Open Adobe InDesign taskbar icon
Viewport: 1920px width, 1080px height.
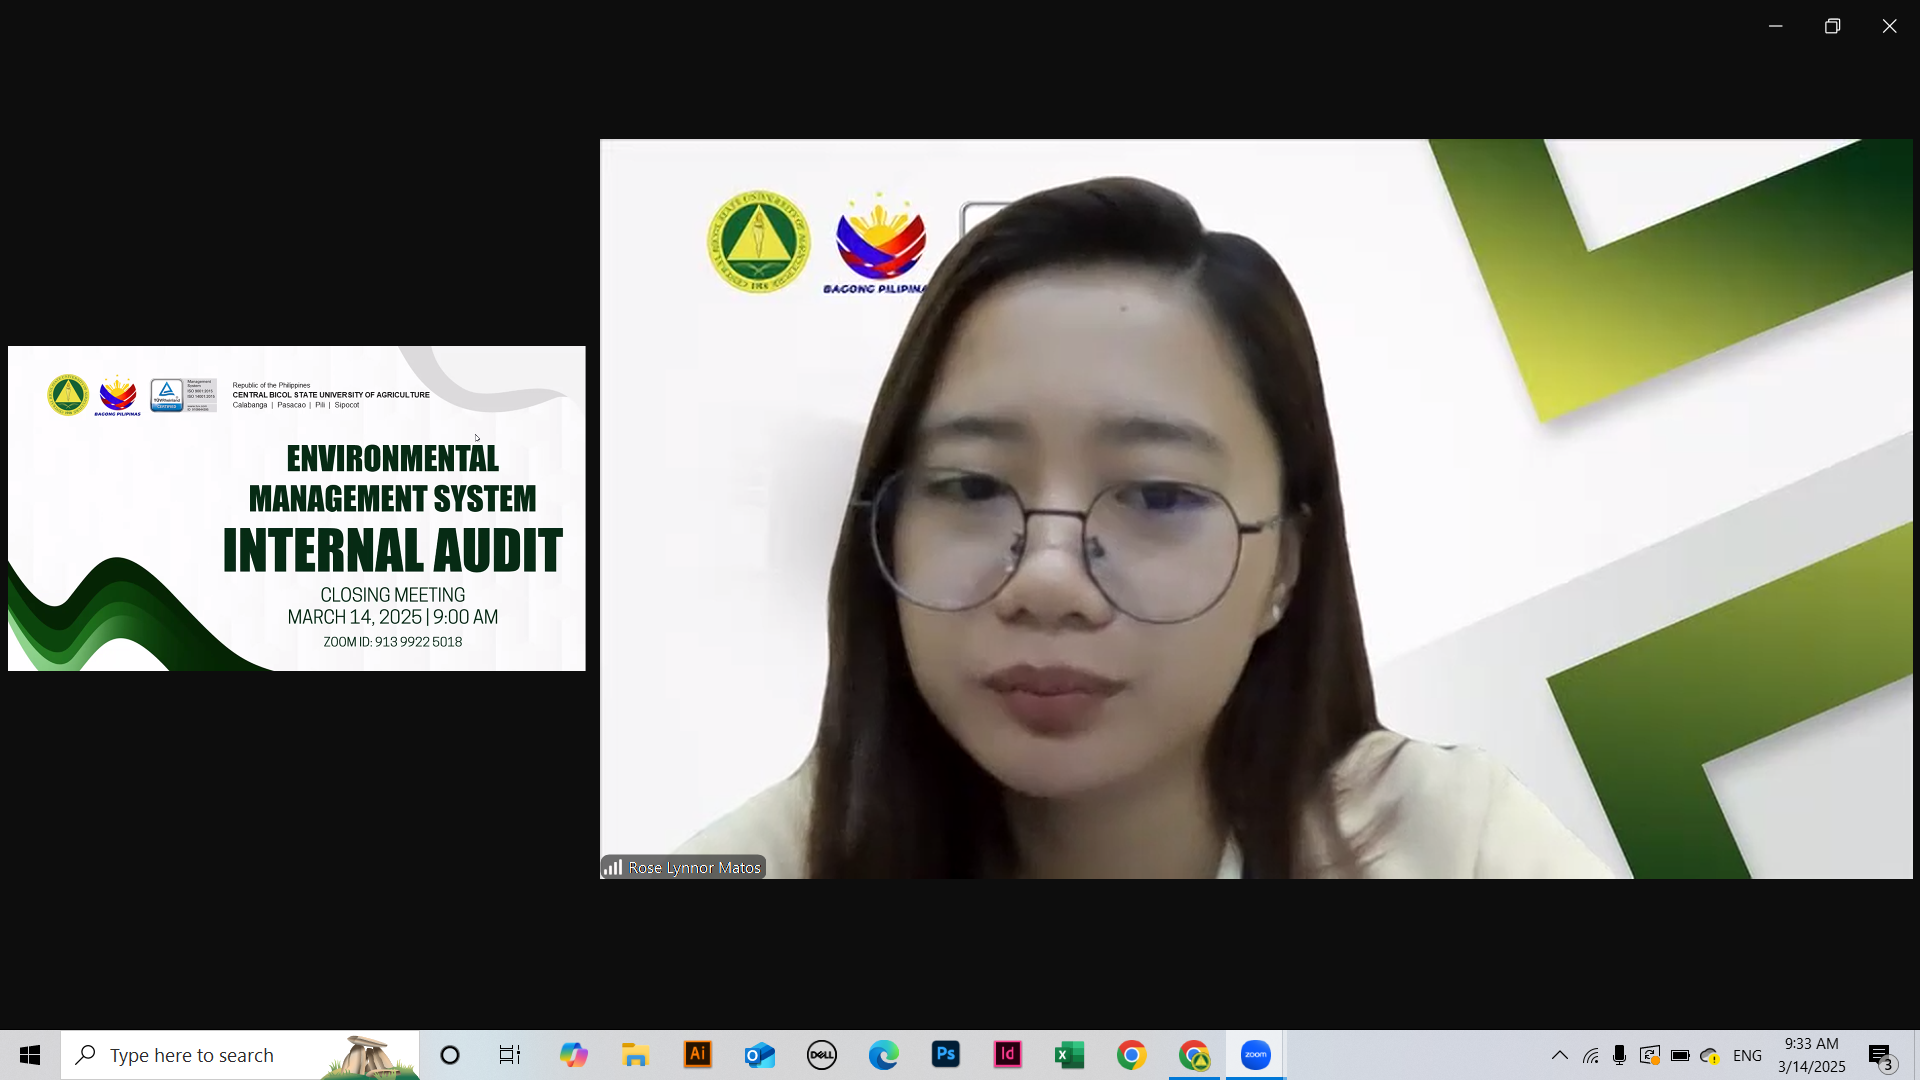coord(1007,1055)
